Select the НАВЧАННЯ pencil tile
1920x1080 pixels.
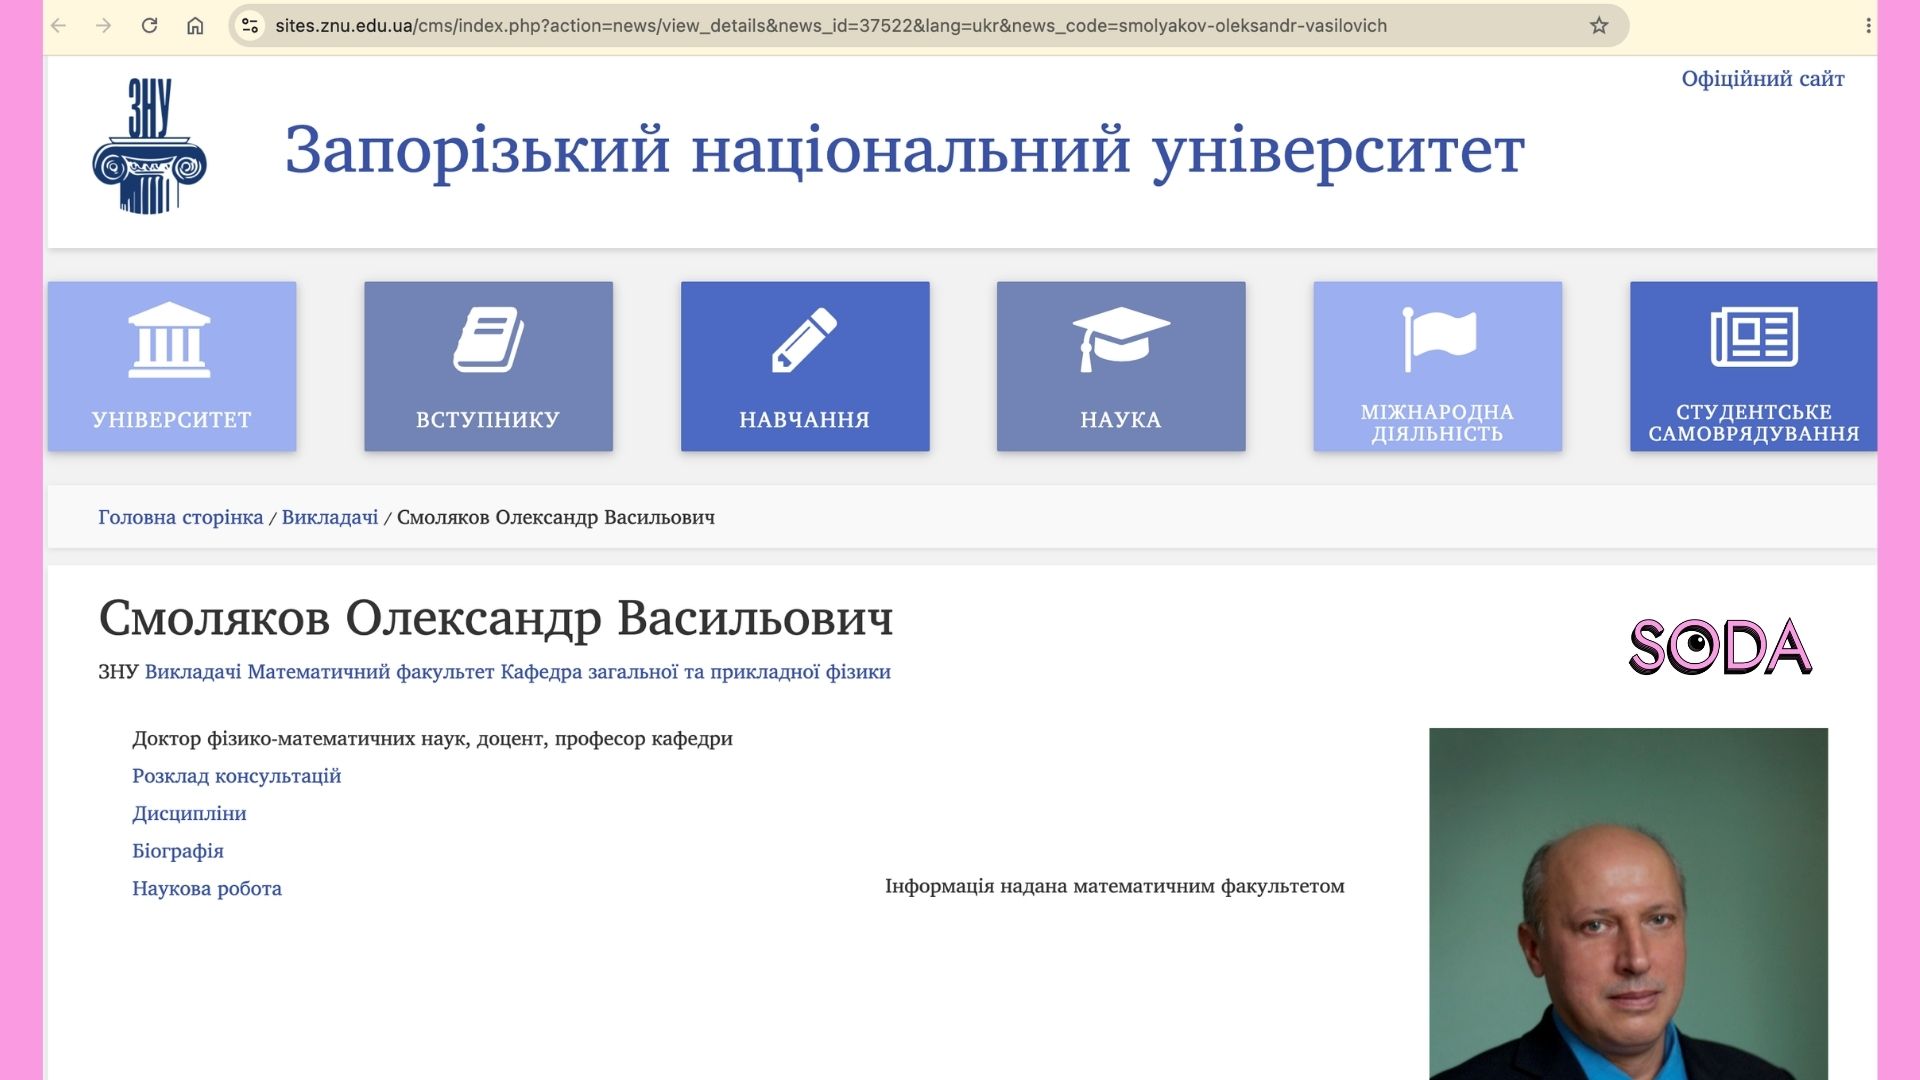[x=805, y=366]
